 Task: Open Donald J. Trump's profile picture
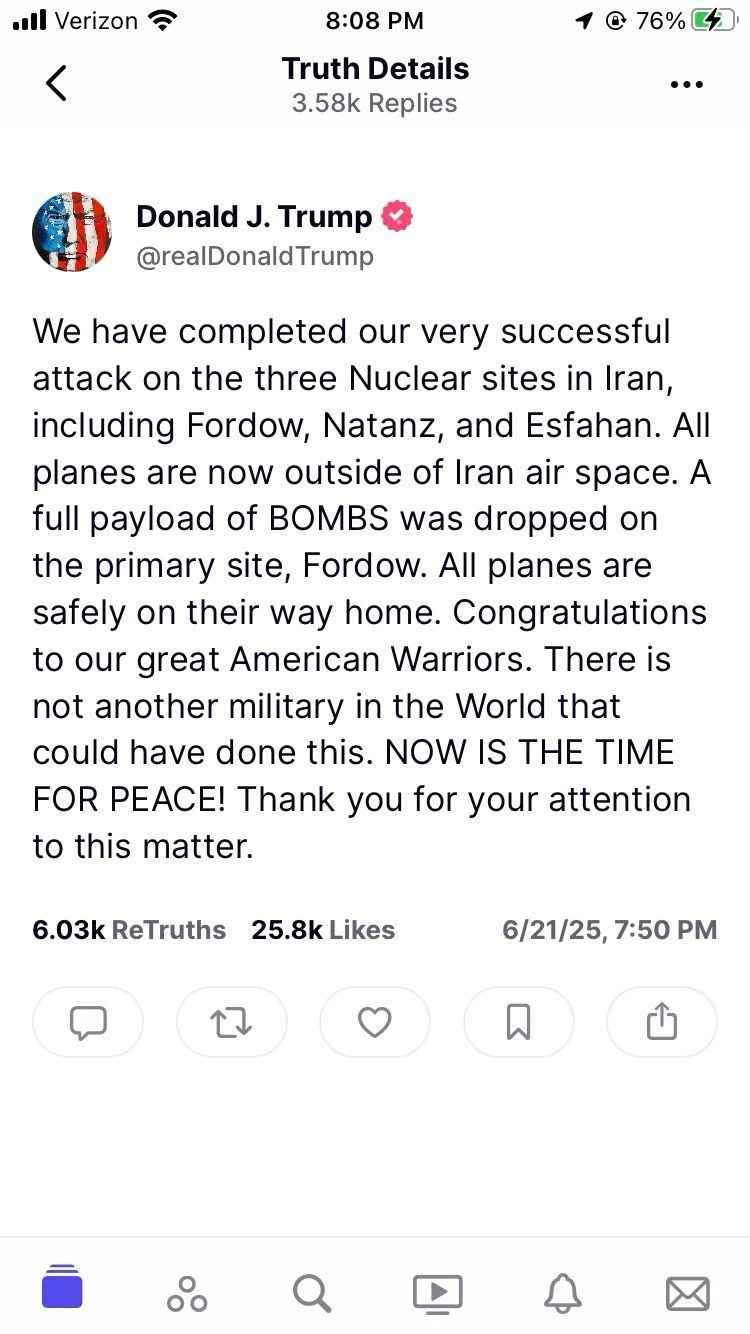[x=72, y=232]
